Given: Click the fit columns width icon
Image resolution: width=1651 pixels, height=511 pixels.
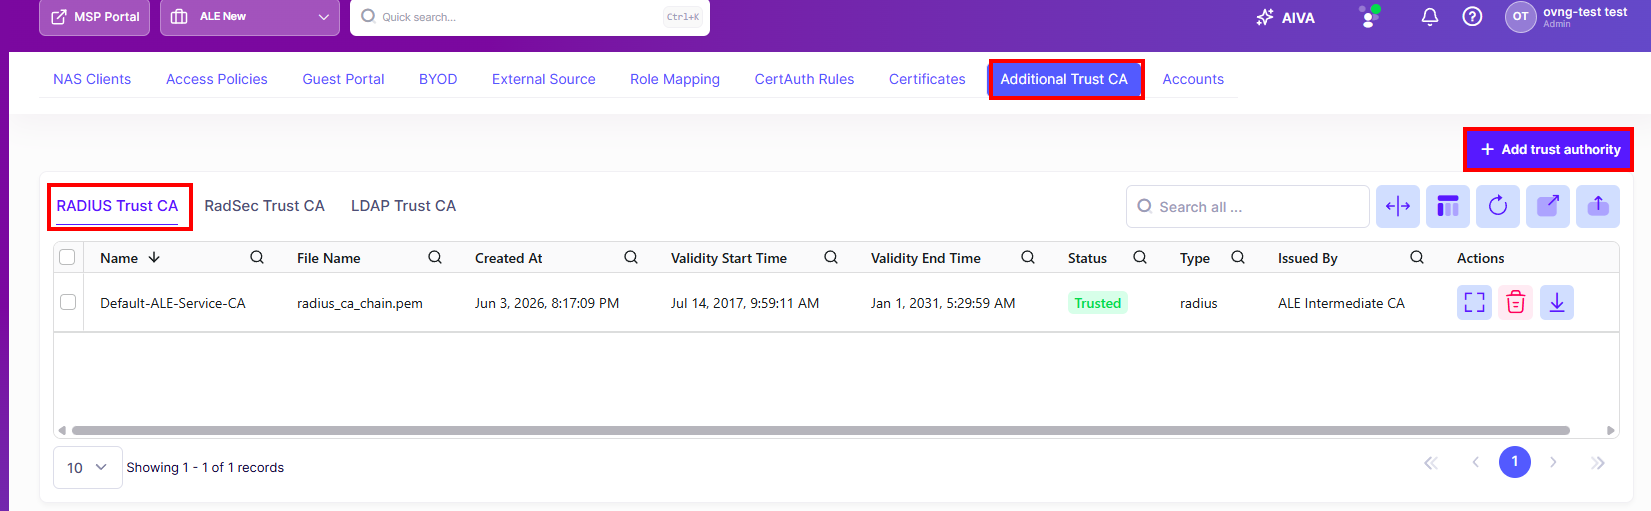Looking at the screenshot, I should (1398, 207).
